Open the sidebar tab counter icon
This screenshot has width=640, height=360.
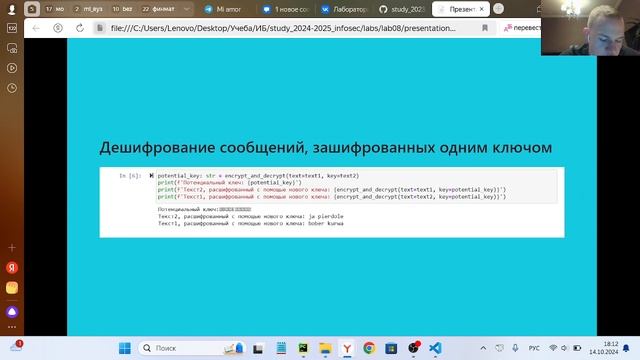pyautogui.click(x=12, y=28)
